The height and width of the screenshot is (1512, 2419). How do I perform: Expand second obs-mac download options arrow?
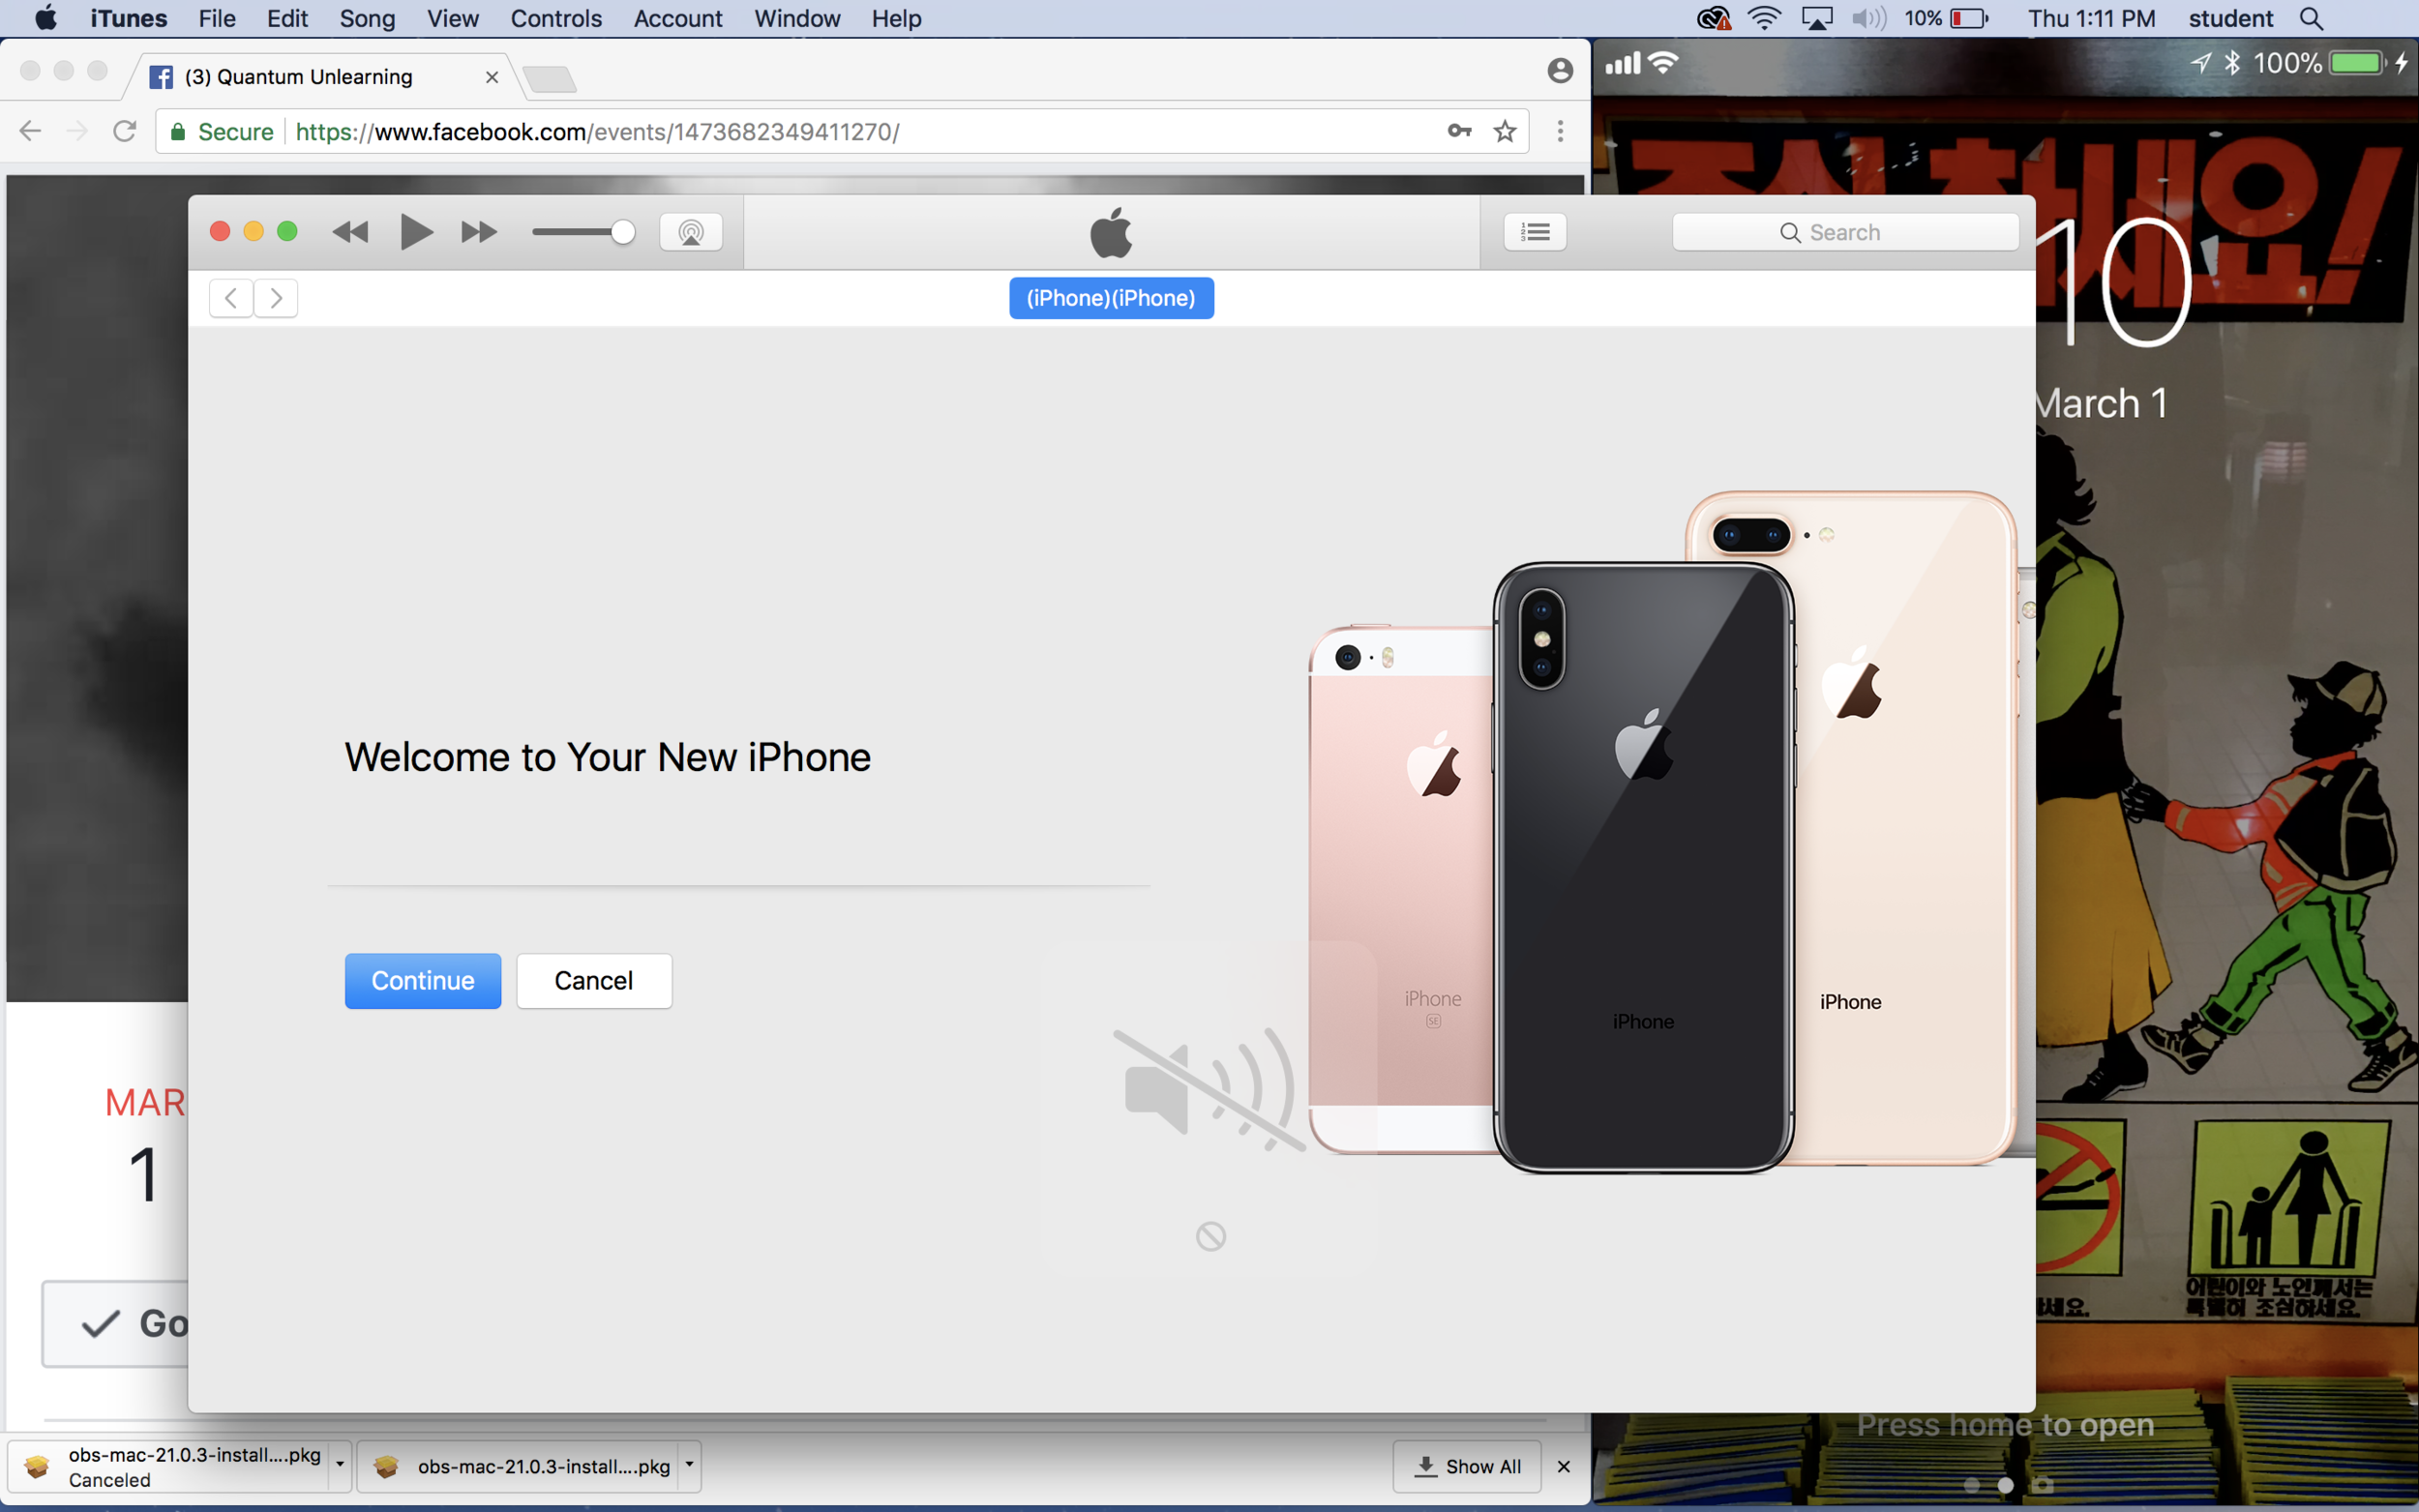point(689,1465)
